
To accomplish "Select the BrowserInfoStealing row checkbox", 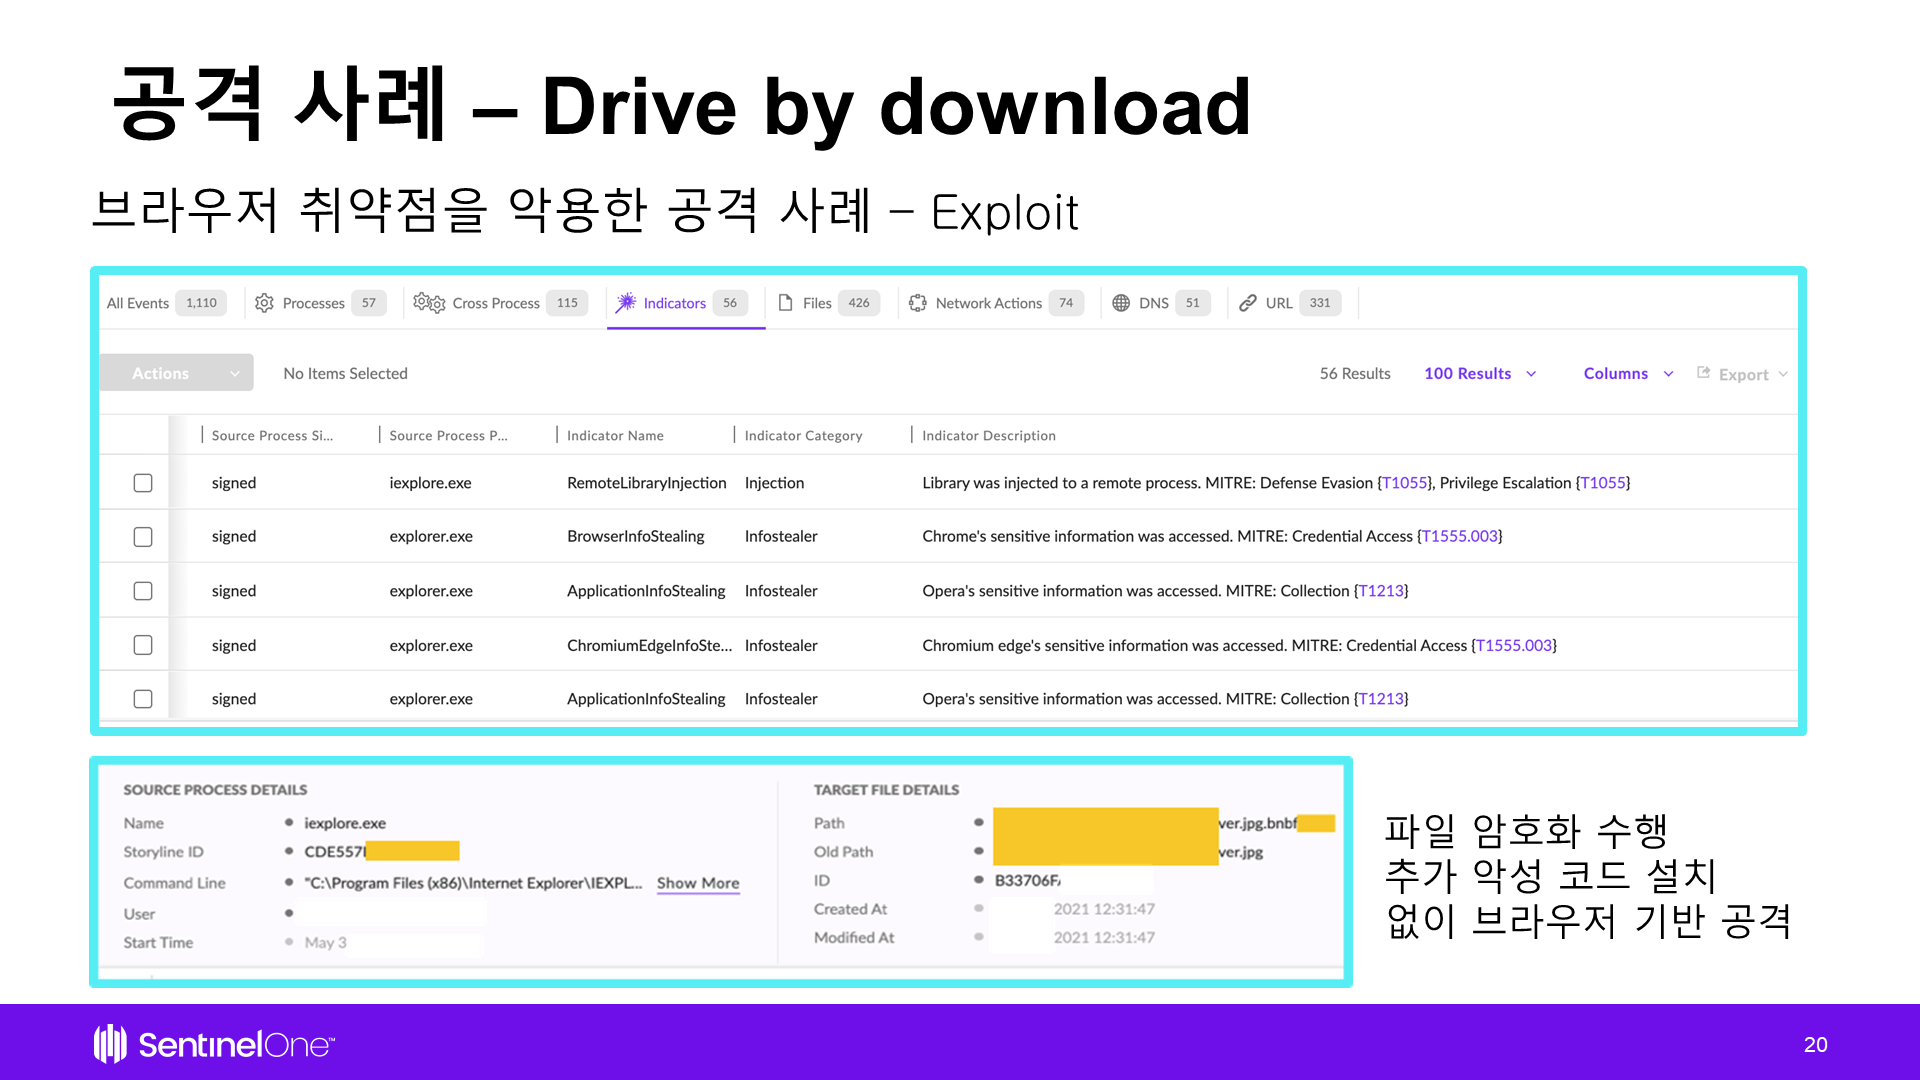I will click(143, 537).
